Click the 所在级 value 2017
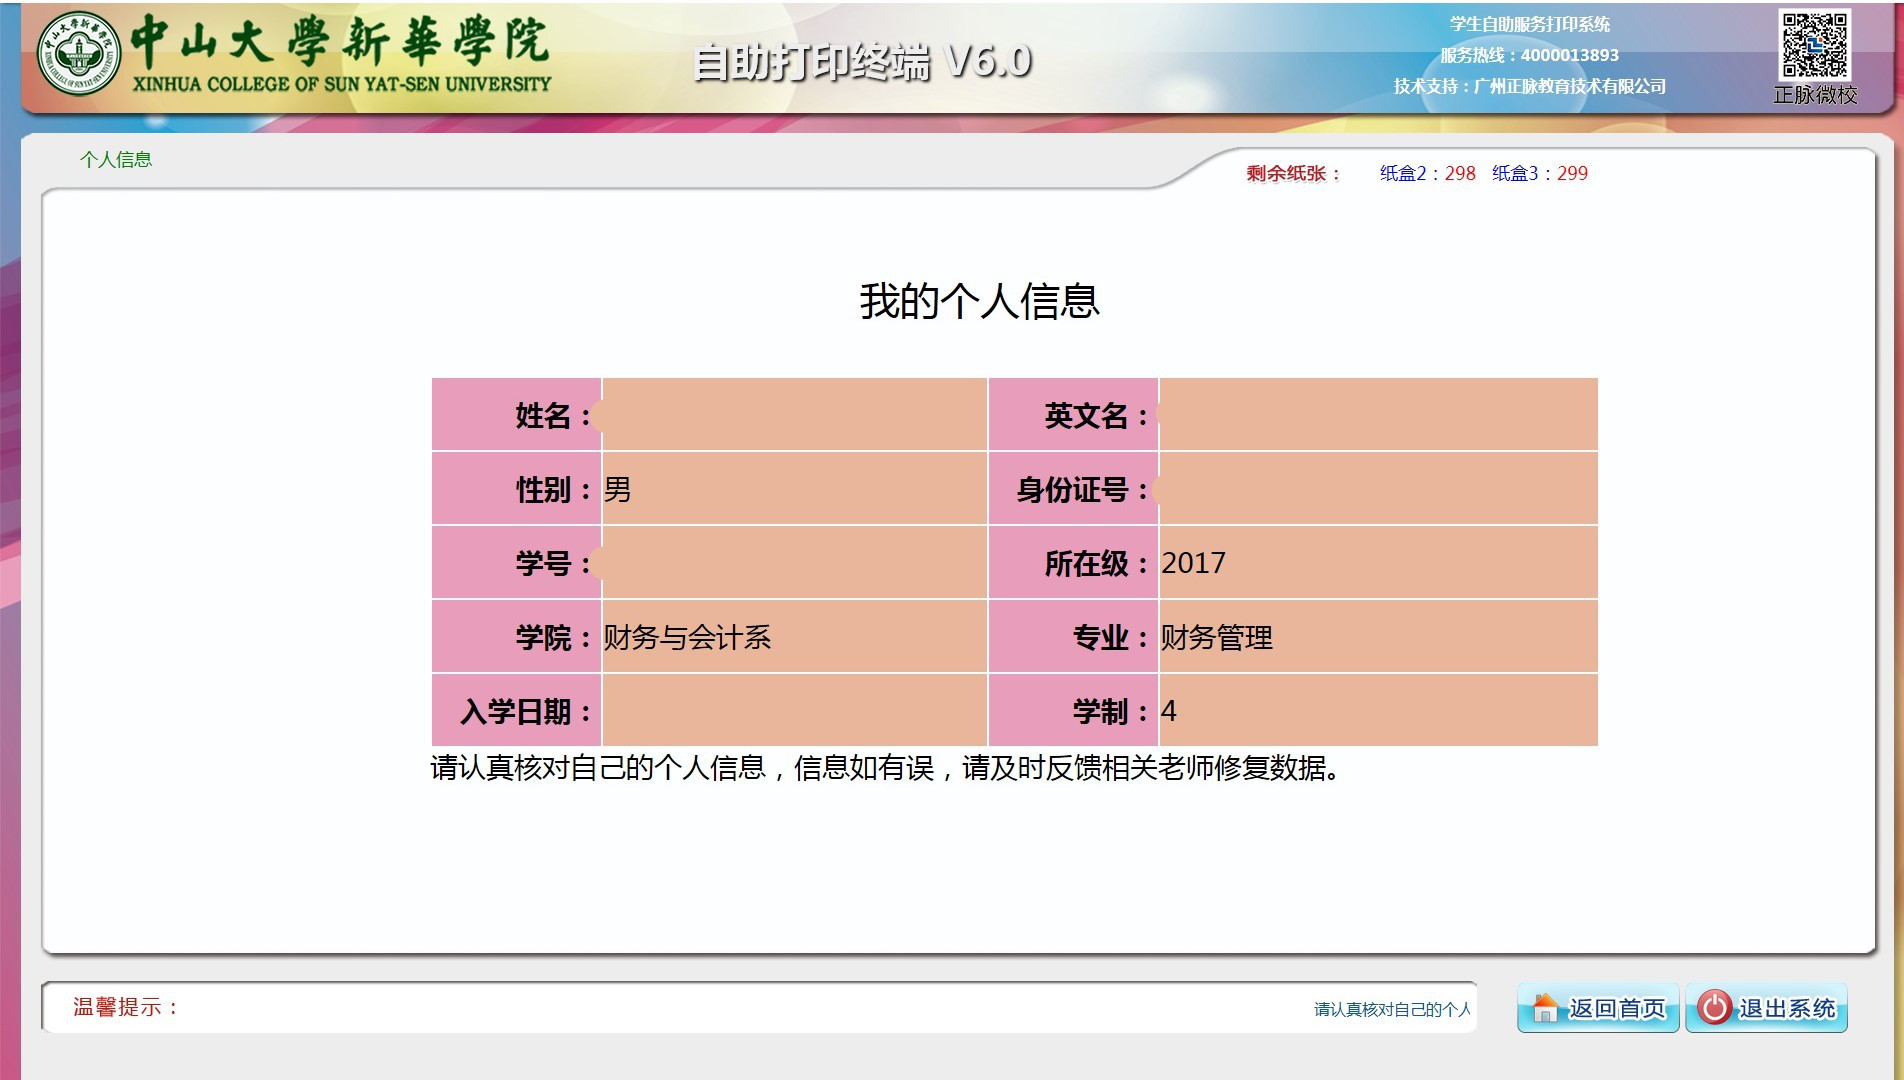Viewport: 1904px width, 1080px height. [x=1193, y=564]
